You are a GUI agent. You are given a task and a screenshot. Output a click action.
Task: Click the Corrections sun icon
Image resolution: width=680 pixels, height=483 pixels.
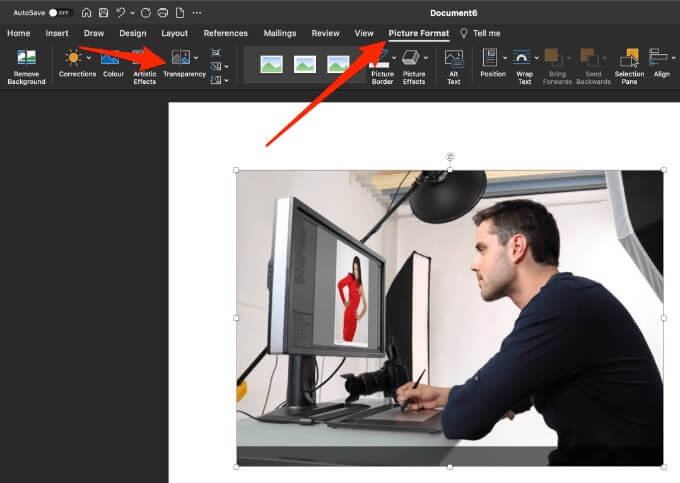tap(73, 57)
